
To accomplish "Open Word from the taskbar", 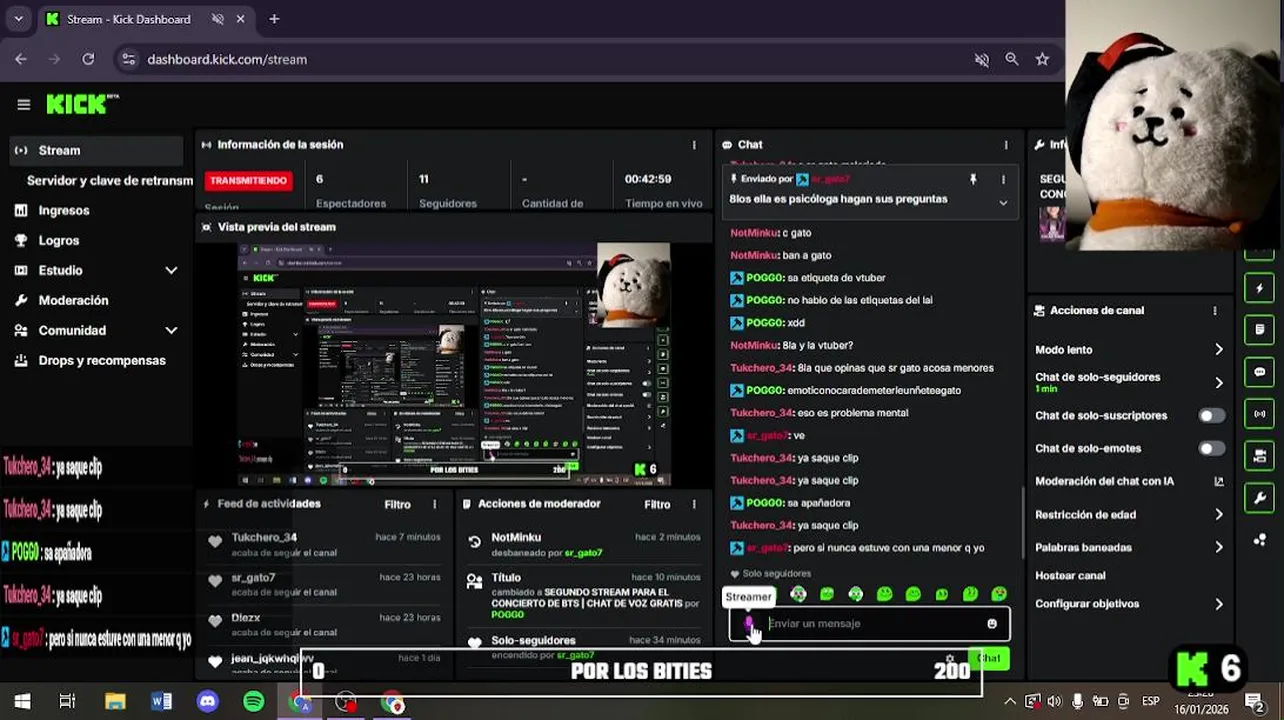I will (x=161, y=702).
